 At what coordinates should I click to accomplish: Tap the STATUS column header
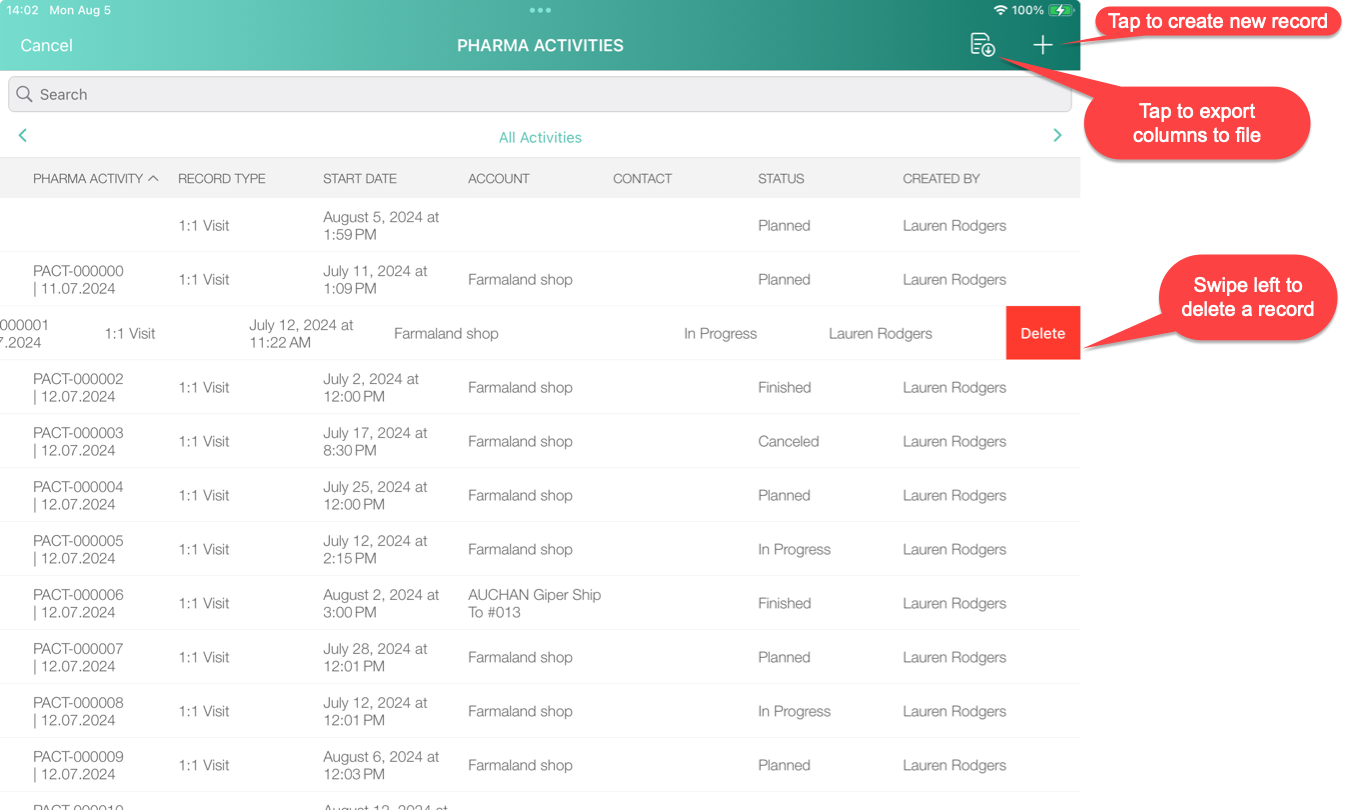[x=780, y=178]
